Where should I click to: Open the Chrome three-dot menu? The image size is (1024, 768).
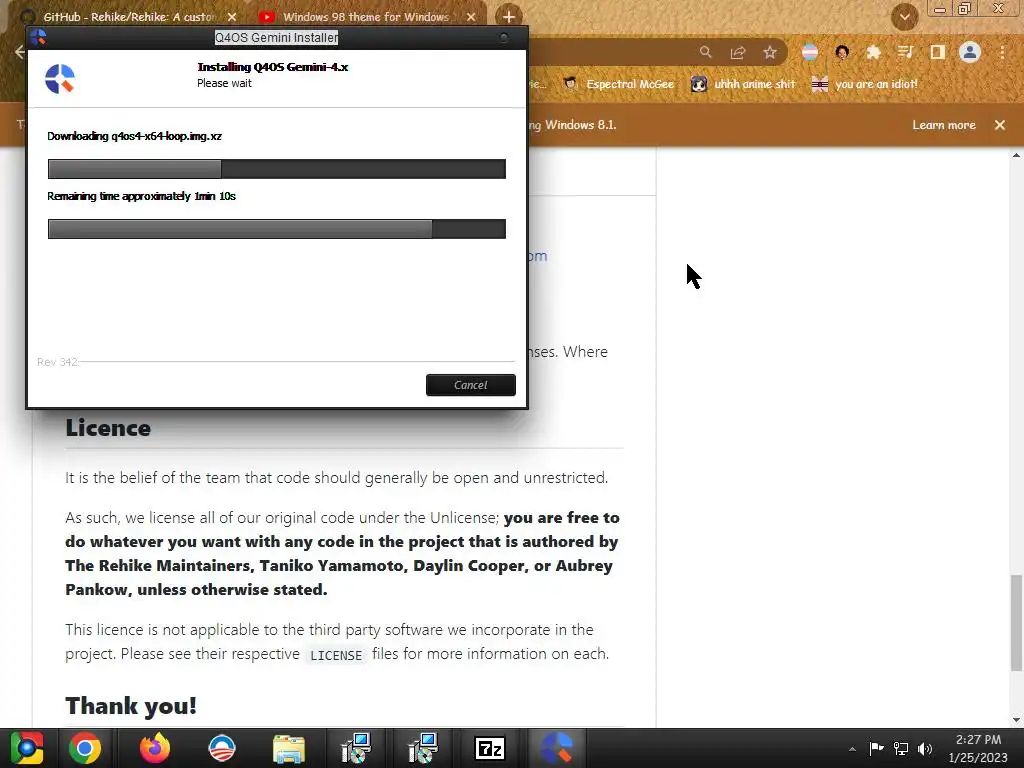1002,52
